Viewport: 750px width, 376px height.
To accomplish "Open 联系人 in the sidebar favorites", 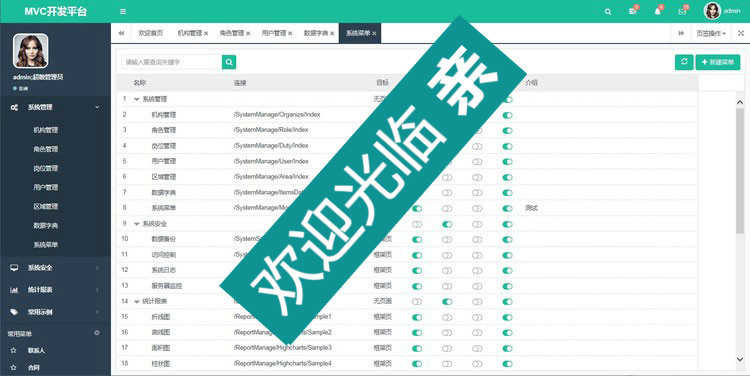I will (36, 351).
